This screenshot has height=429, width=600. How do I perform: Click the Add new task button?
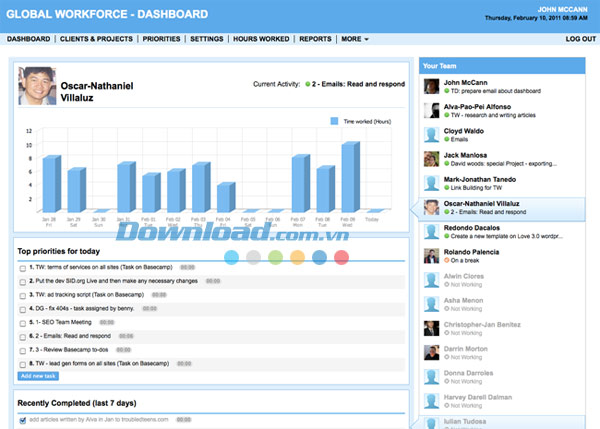(39, 376)
